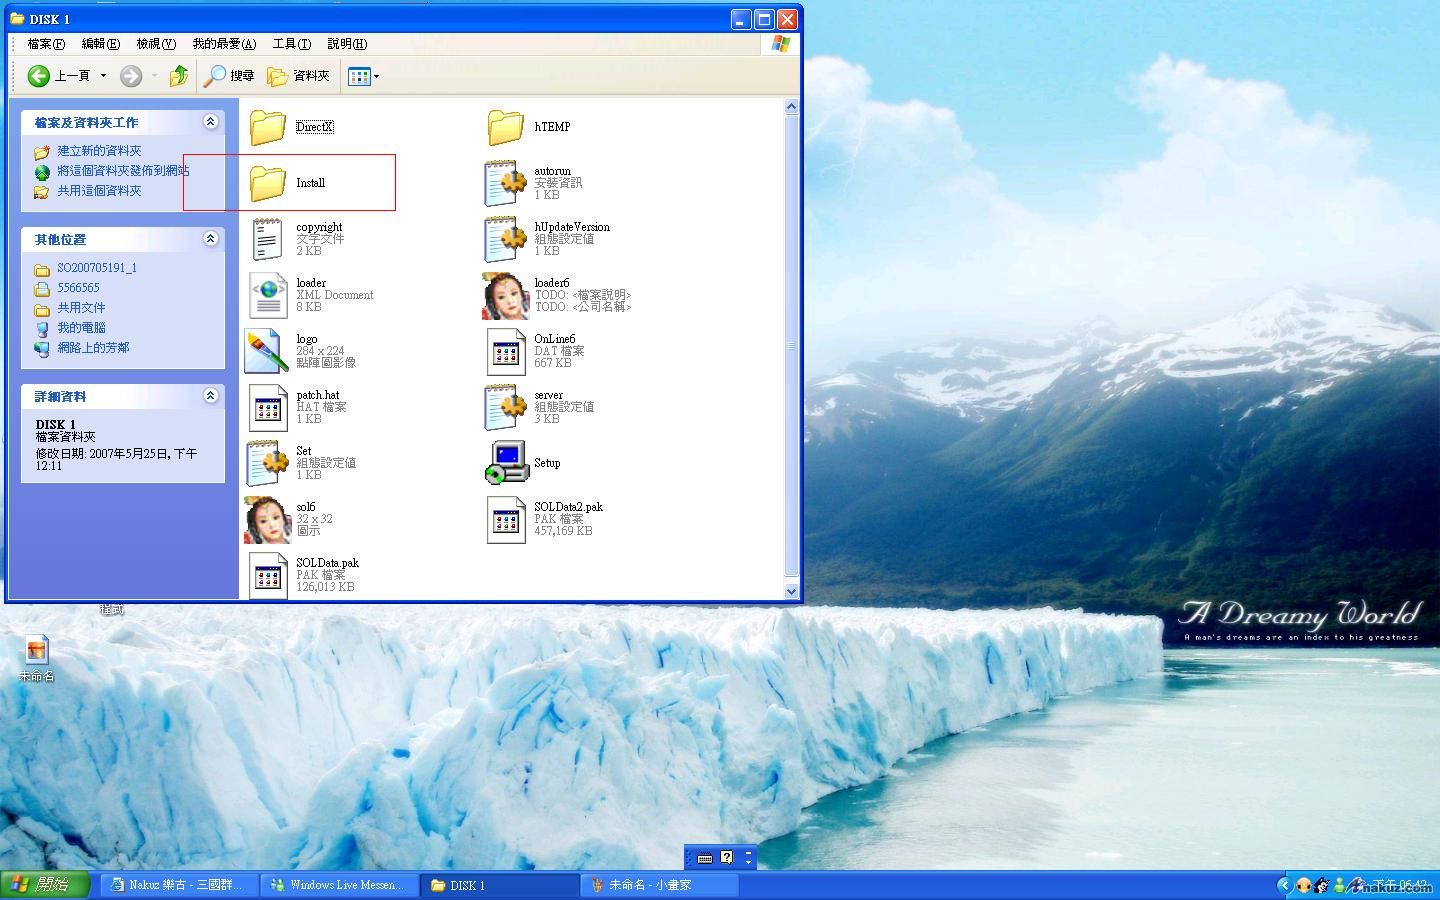This screenshot has height=900, width=1440.
Task: Go up one folder level
Action: coord(179,76)
